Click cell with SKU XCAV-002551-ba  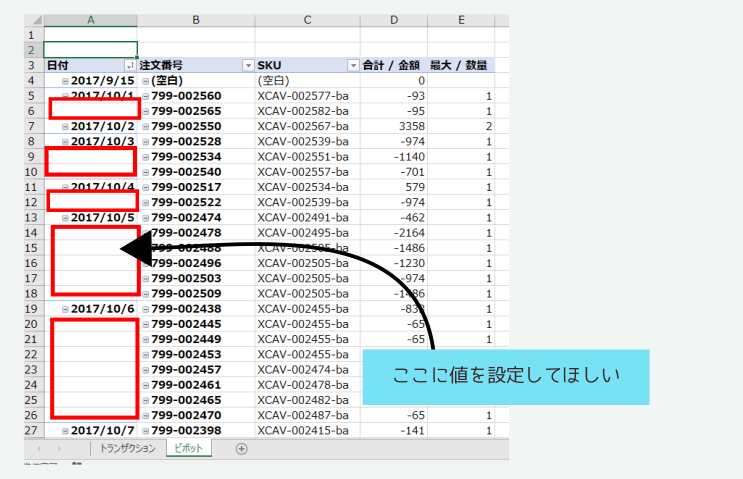pyautogui.click(x=308, y=157)
